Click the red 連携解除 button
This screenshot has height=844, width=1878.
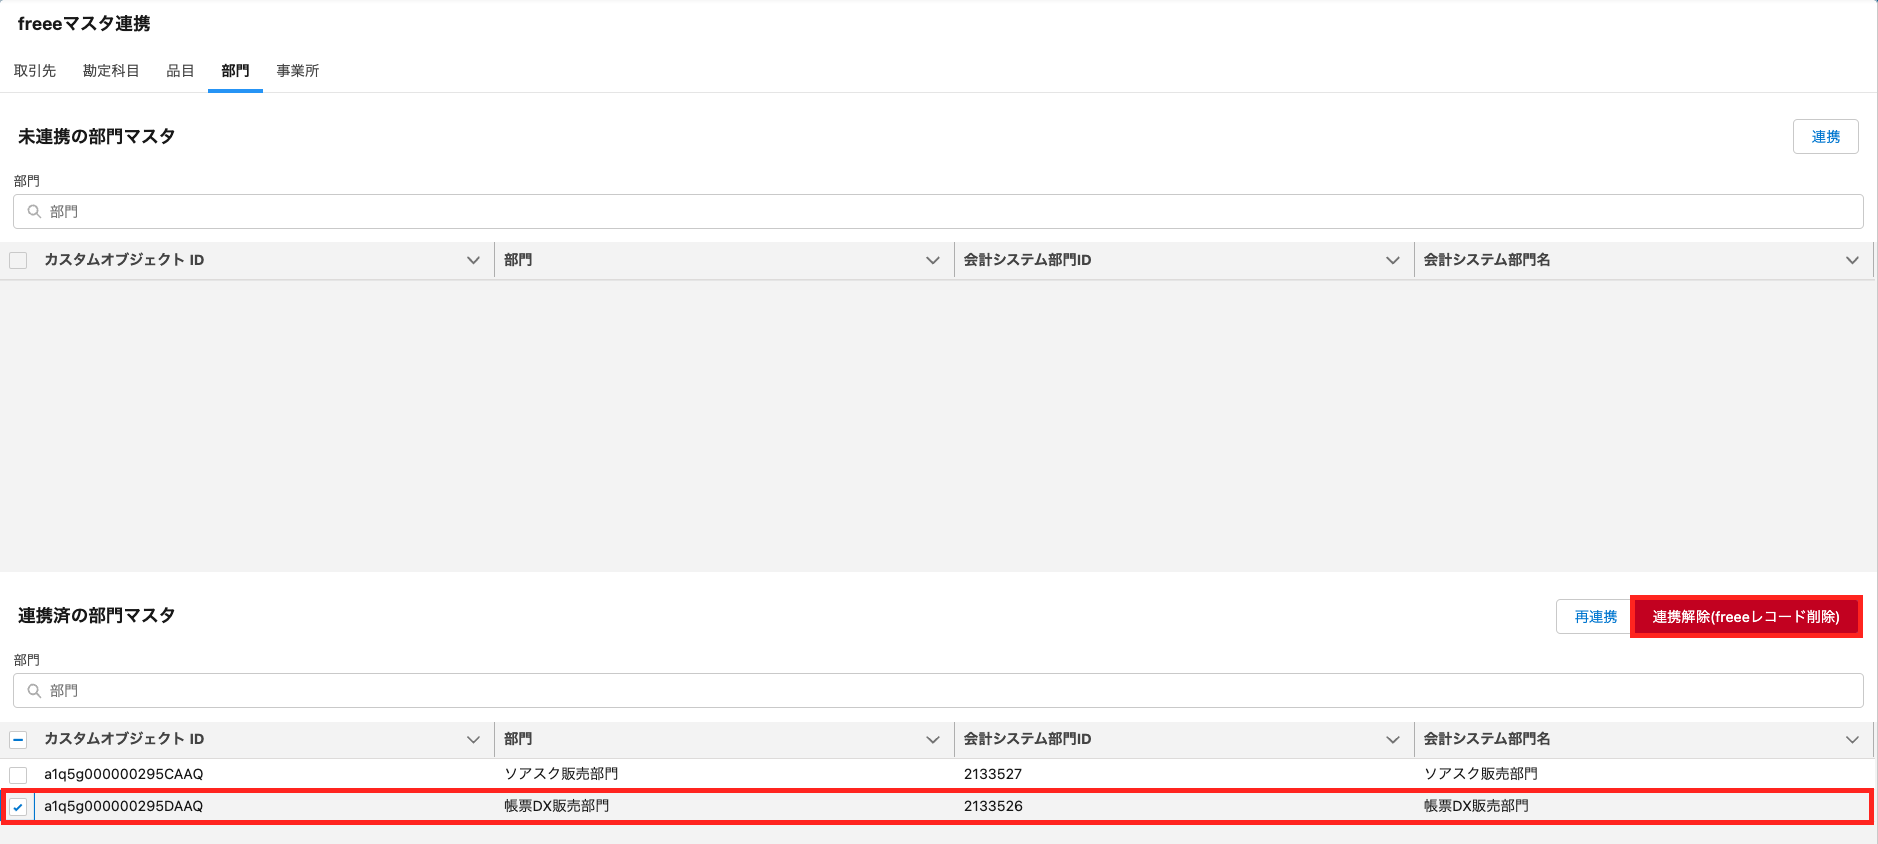(x=1745, y=617)
